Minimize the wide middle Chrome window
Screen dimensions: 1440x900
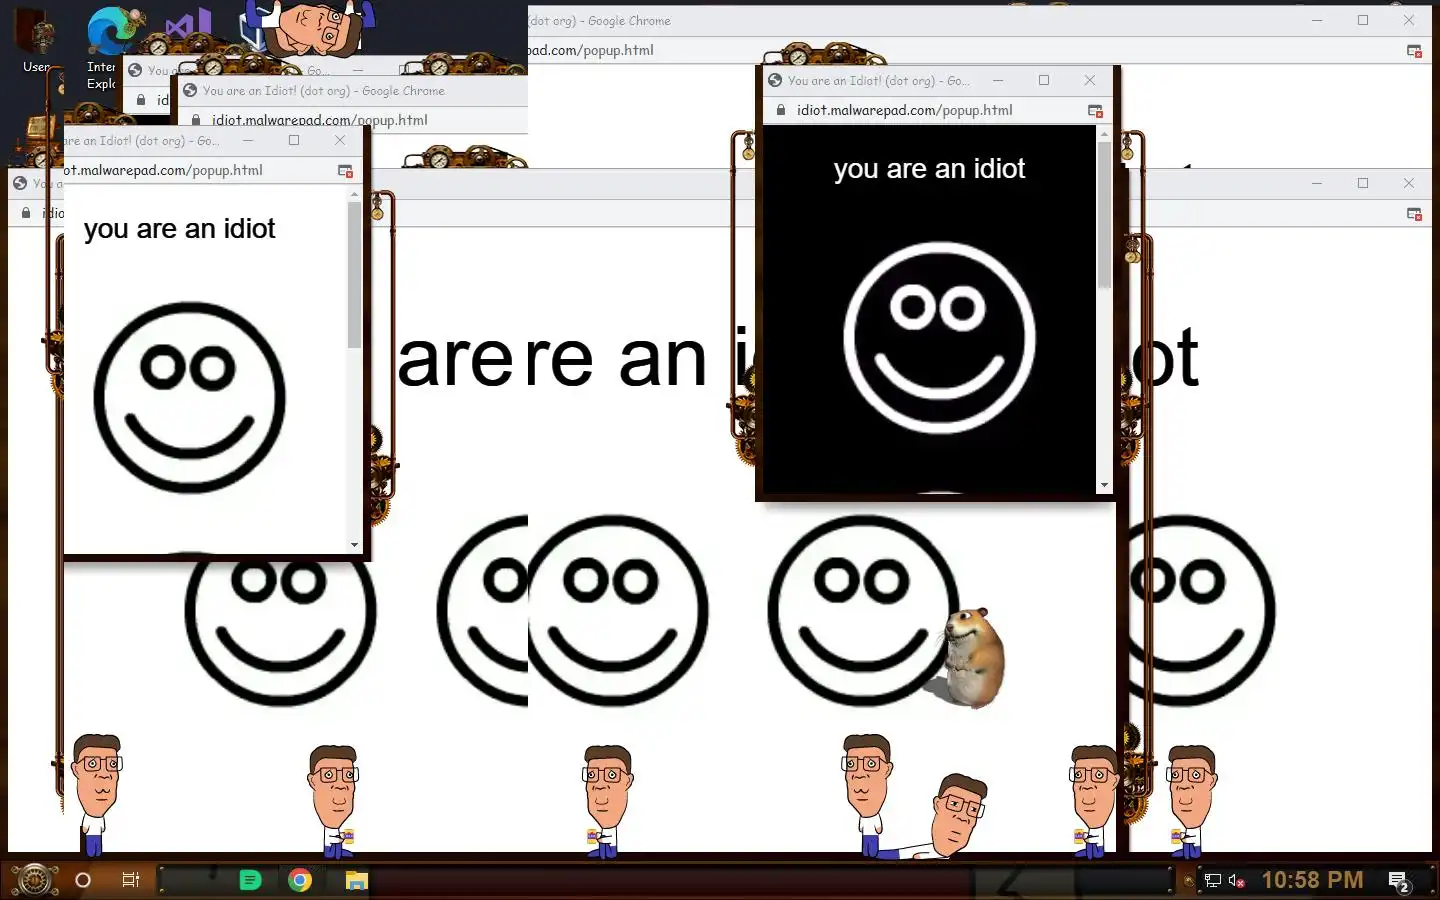(x=1317, y=183)
